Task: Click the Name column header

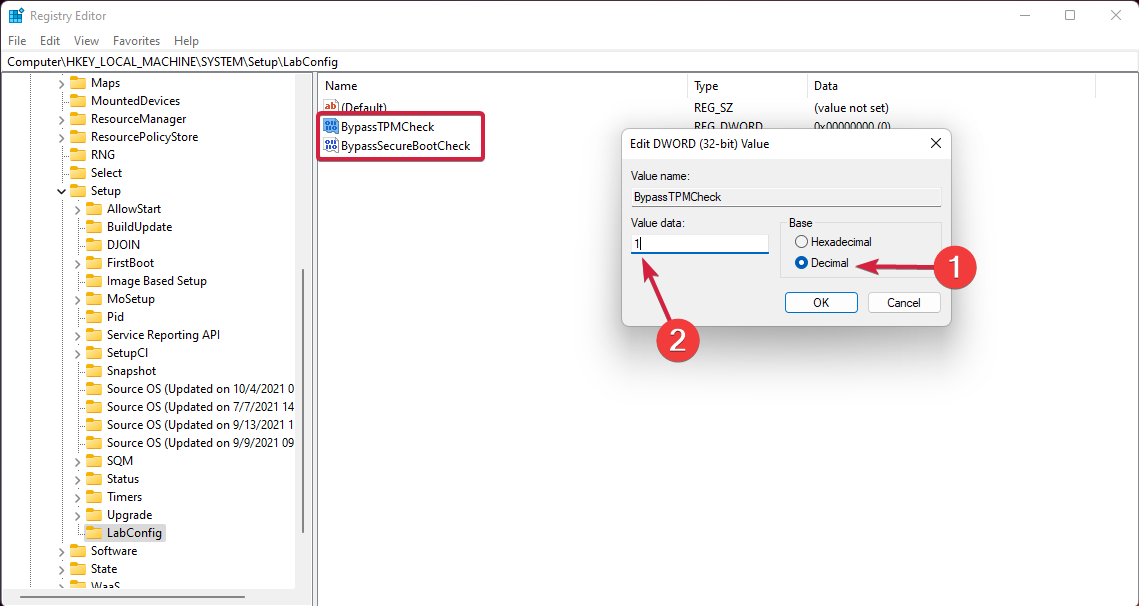Action: (x=503, y=86)
